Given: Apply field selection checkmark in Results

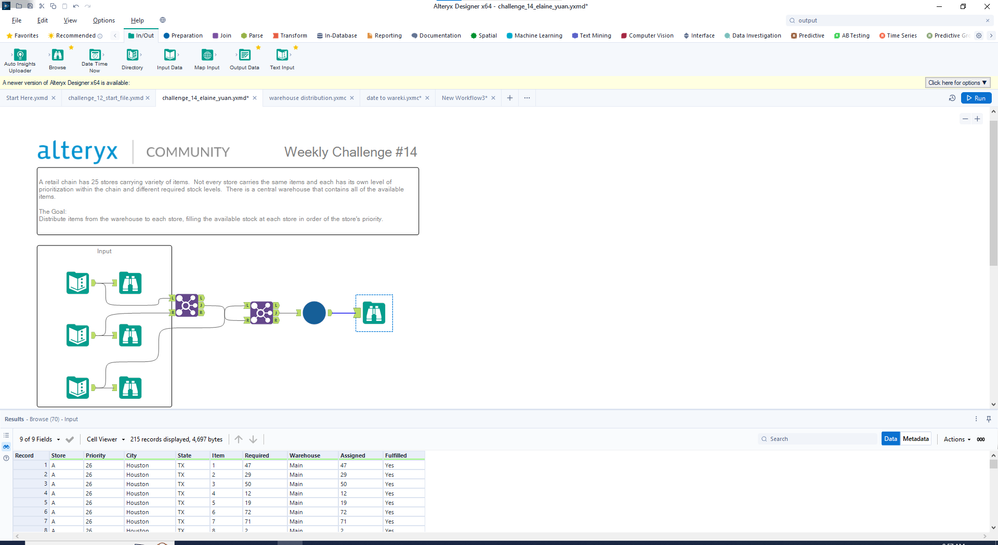Looking at the screenshot, I should tap(70, 439).
